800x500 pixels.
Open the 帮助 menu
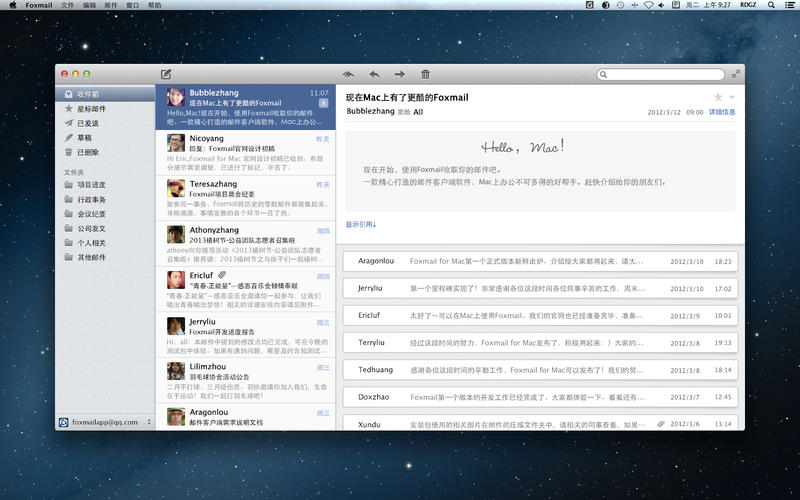(155, 5)
